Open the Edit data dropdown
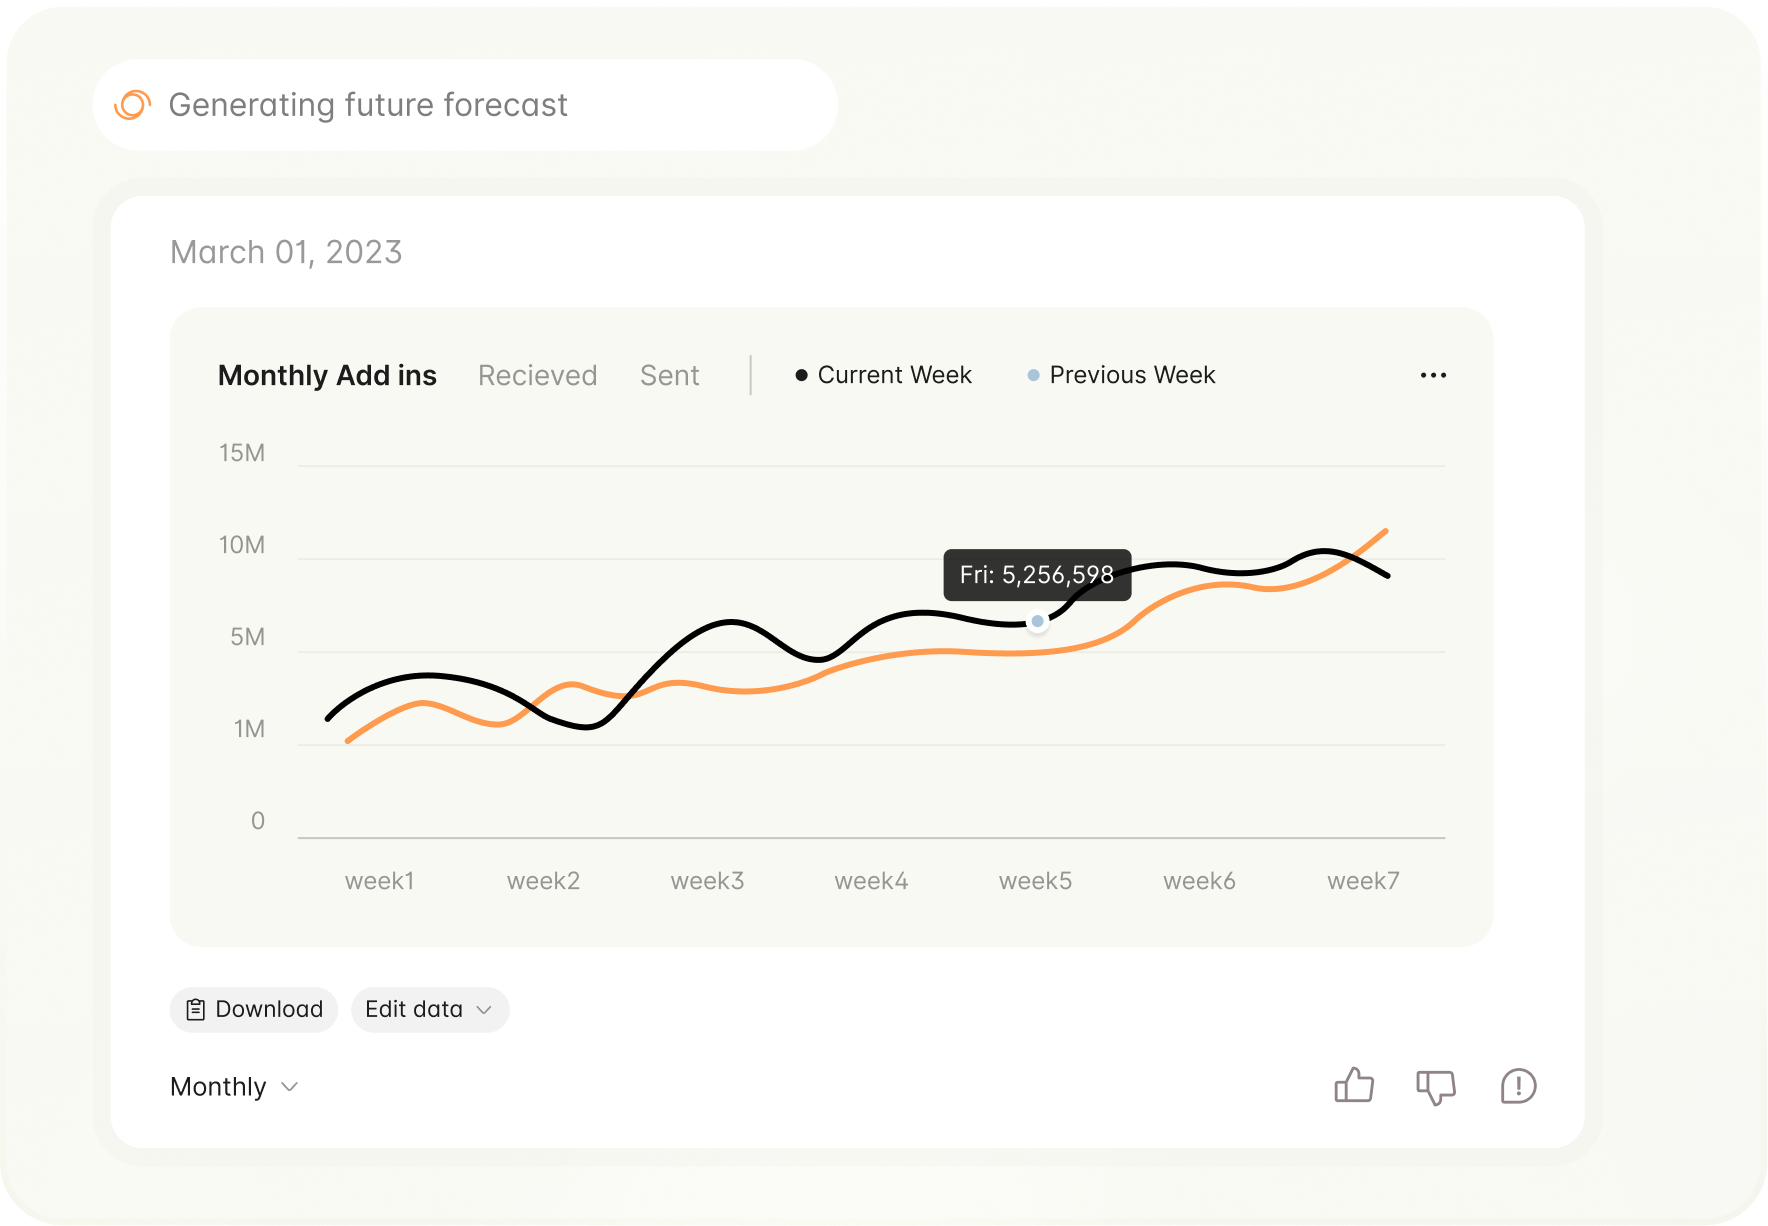 coord(429,1009)
